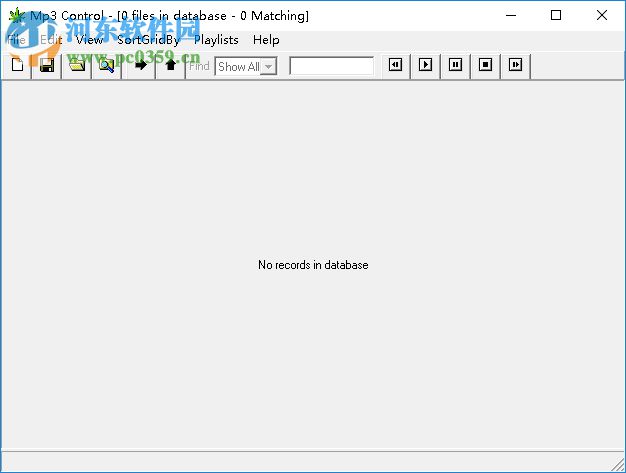Click the magnifier search files icon

[x=107, y=65]
